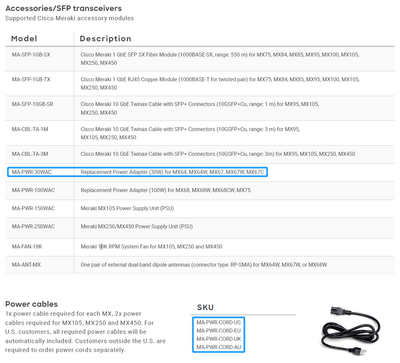This screenshot has width=400, height=363.
Task: Click the MA-SFP-10GB-SR model name
Action: point(32,104)
